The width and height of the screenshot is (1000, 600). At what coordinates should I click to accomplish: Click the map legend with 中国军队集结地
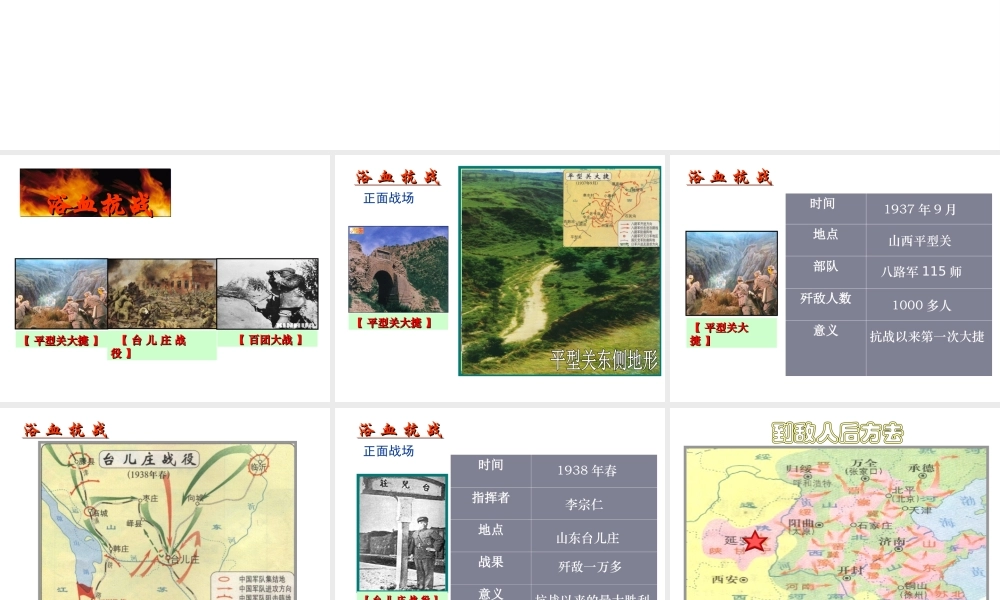pyautogui.click(x=253, y=587)
